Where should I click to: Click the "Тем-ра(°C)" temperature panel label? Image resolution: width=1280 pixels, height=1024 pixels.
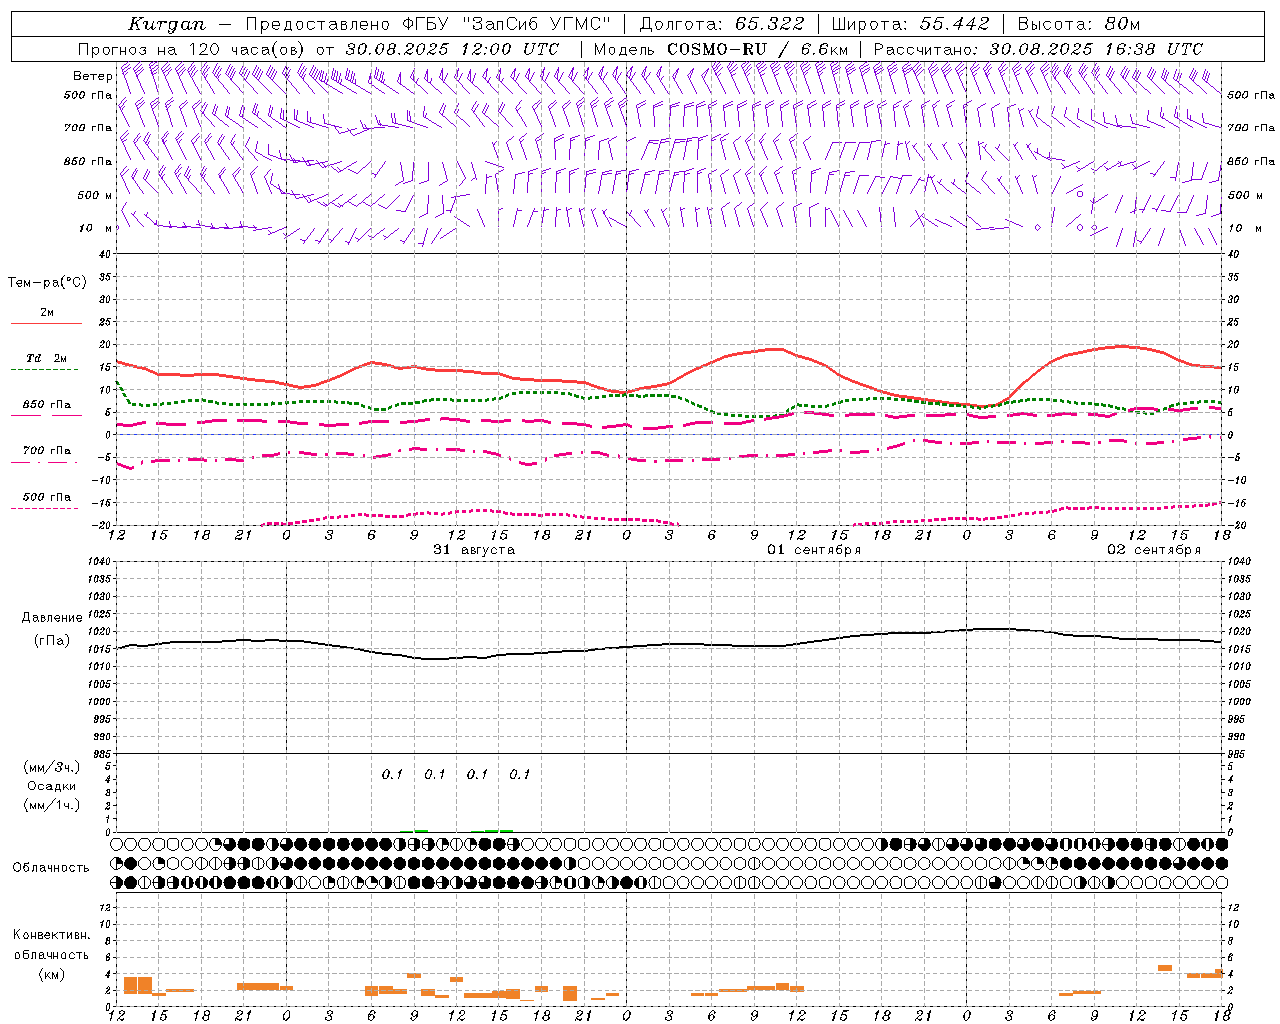point(47,283)
